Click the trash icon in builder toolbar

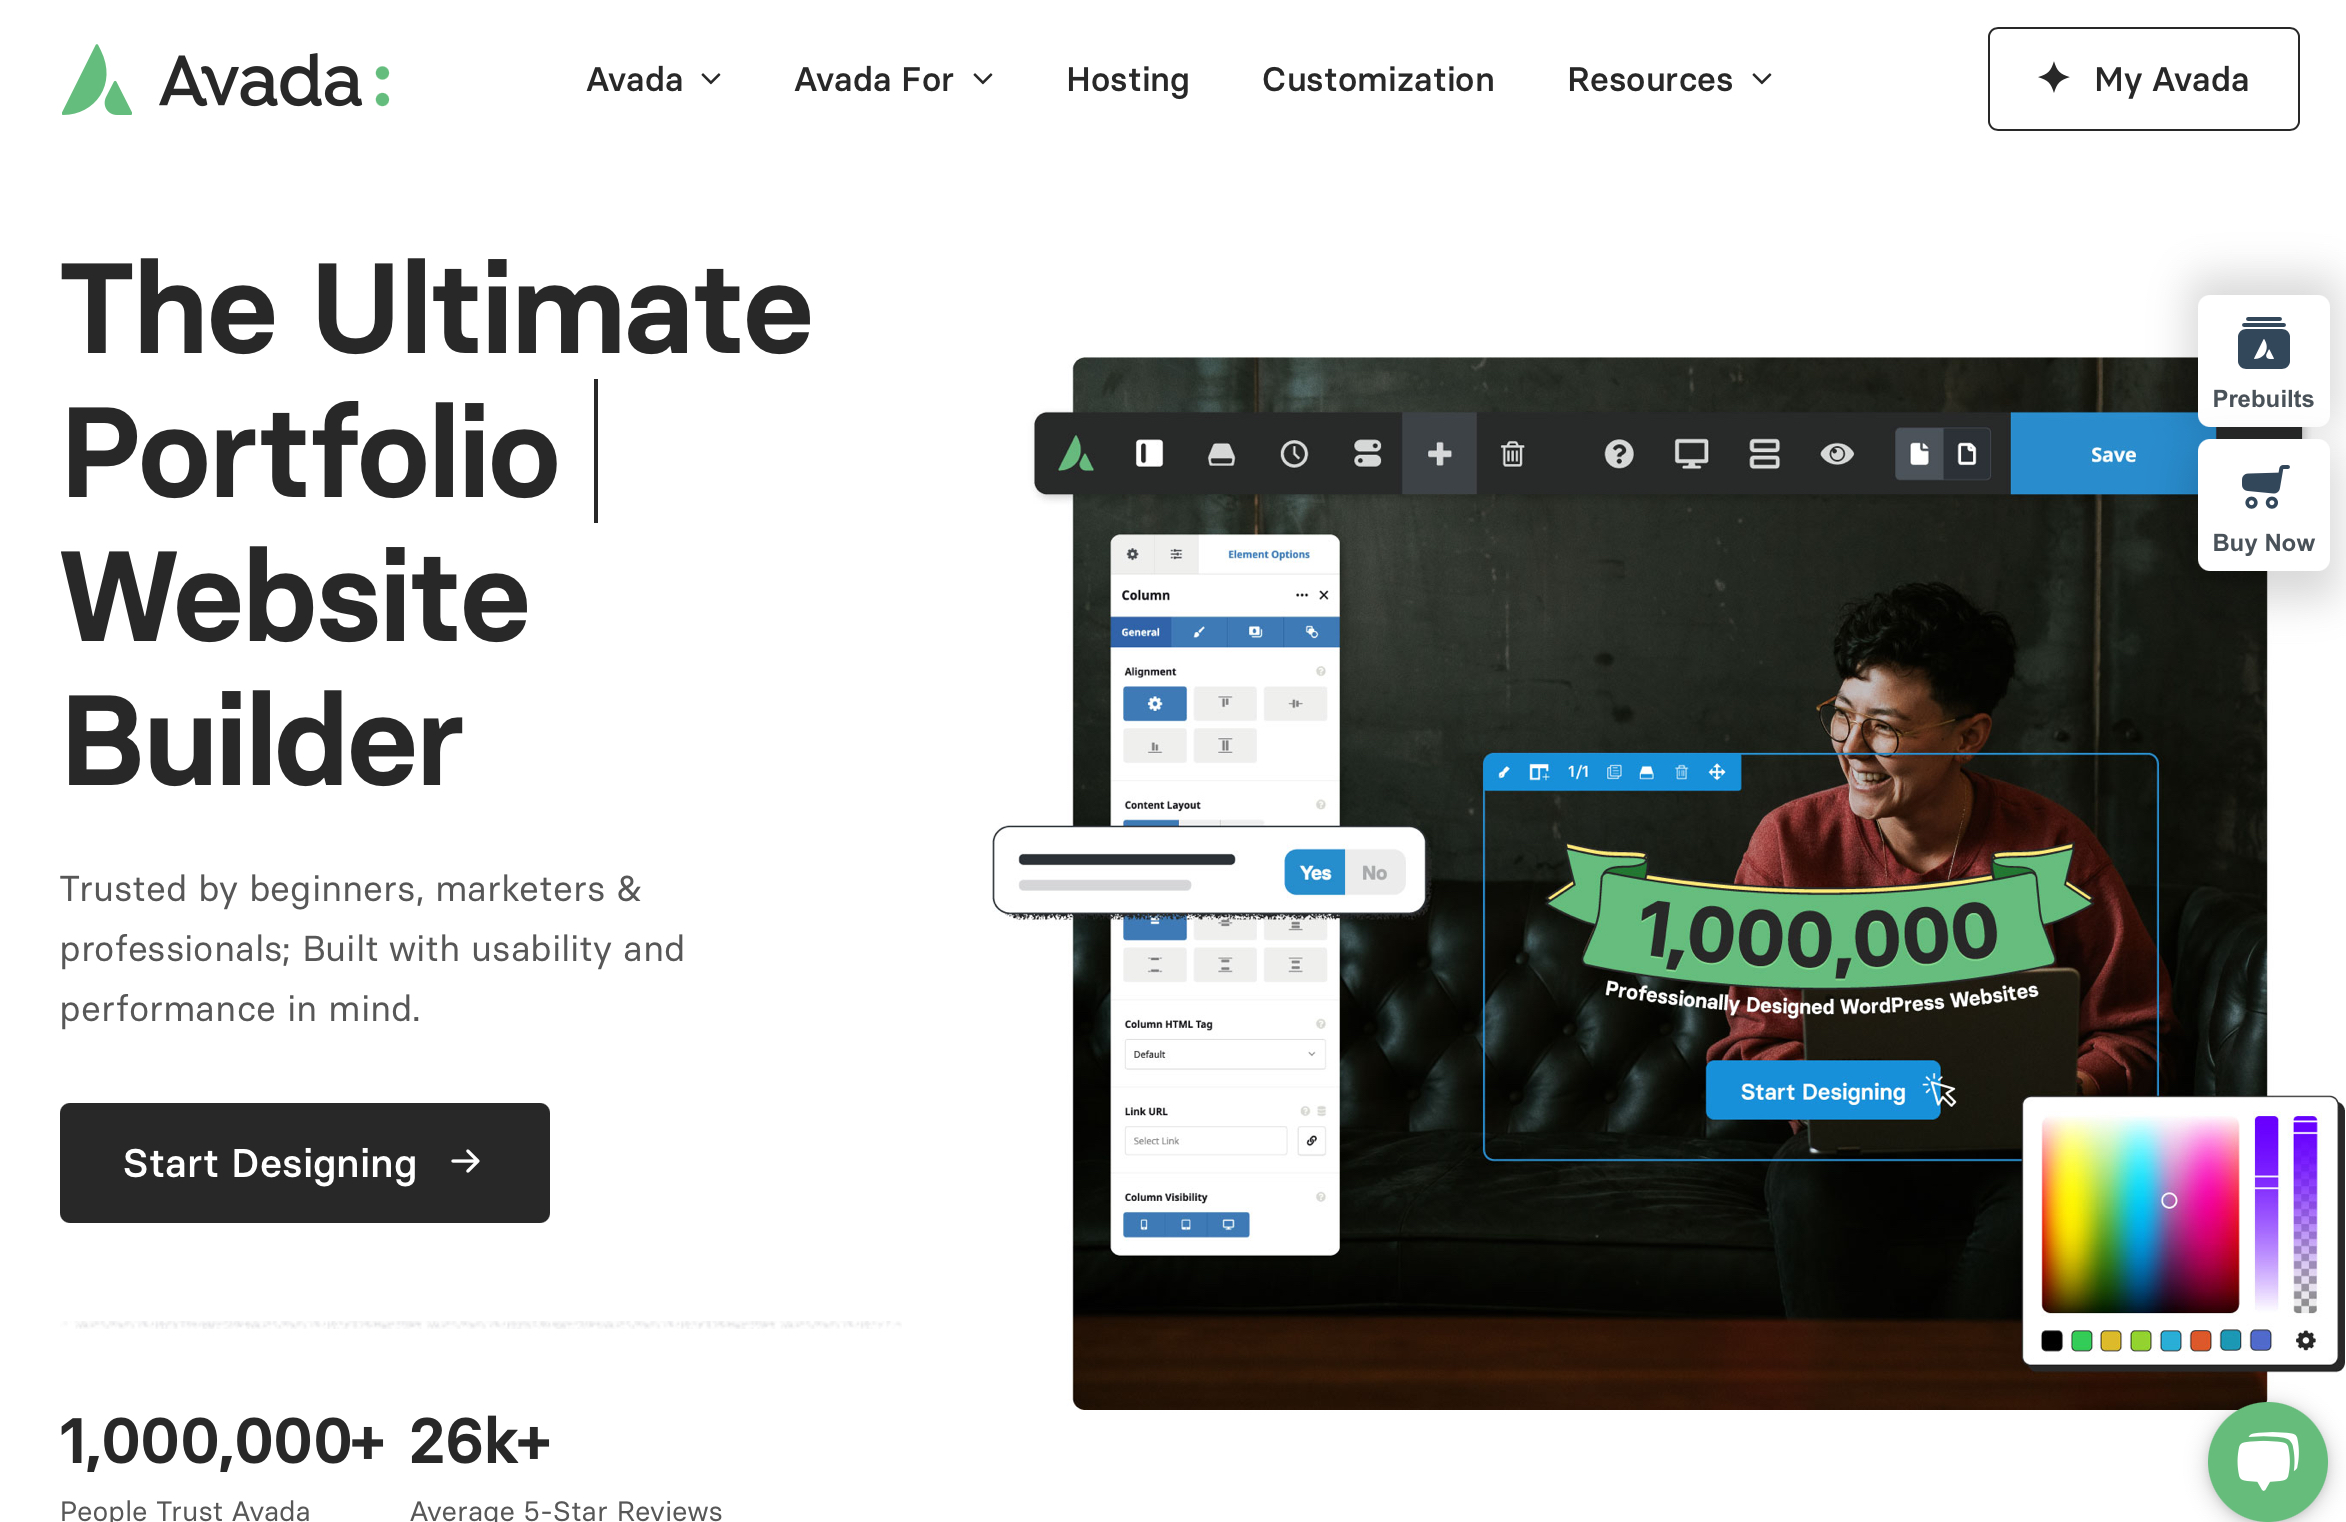[1512, 454]
